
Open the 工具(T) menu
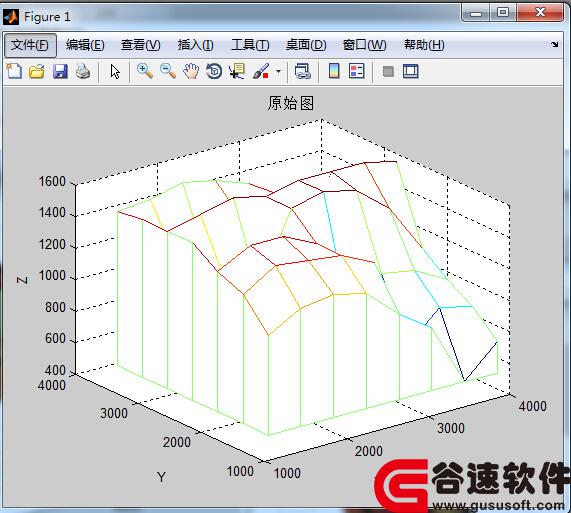(251, 45)
